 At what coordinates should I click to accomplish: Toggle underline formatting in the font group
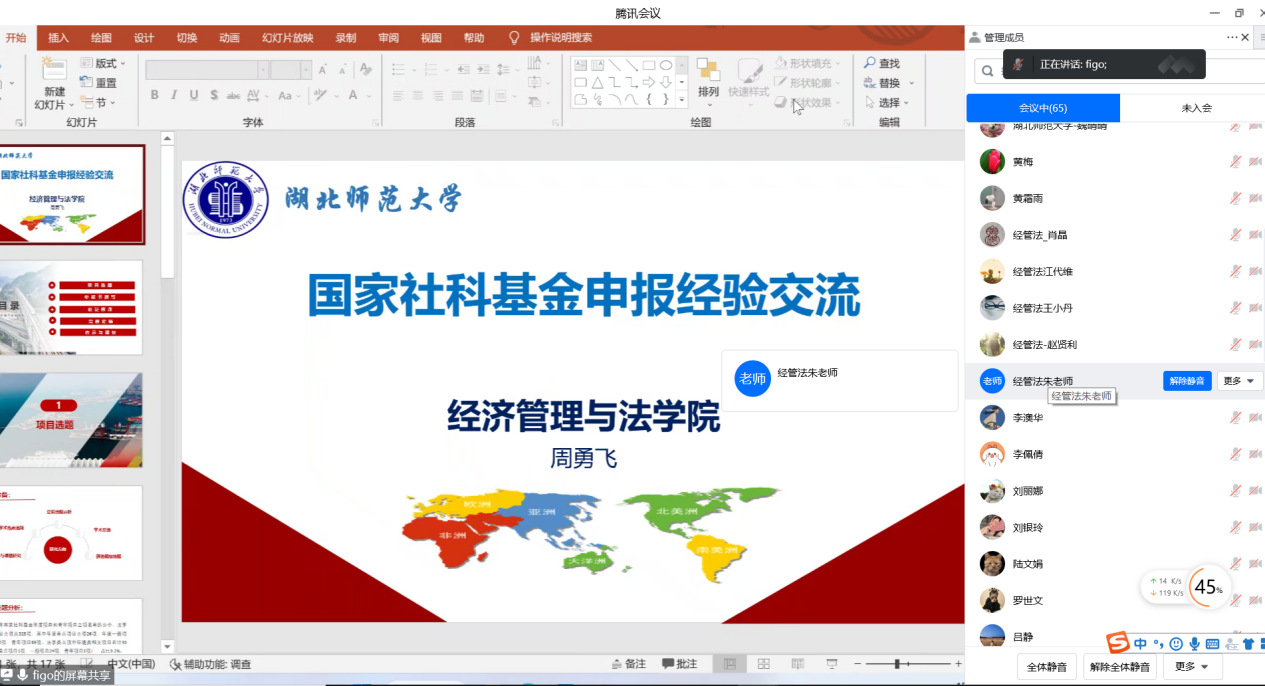point(193,95)
